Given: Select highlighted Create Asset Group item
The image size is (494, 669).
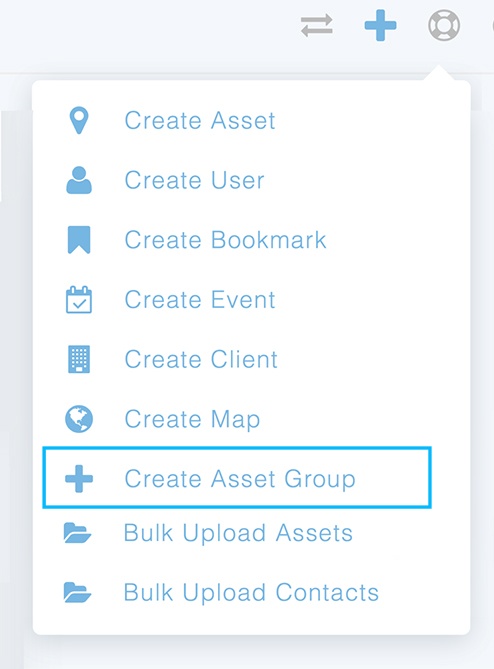Looking at the screenshot, I should (x=237, y=478).
